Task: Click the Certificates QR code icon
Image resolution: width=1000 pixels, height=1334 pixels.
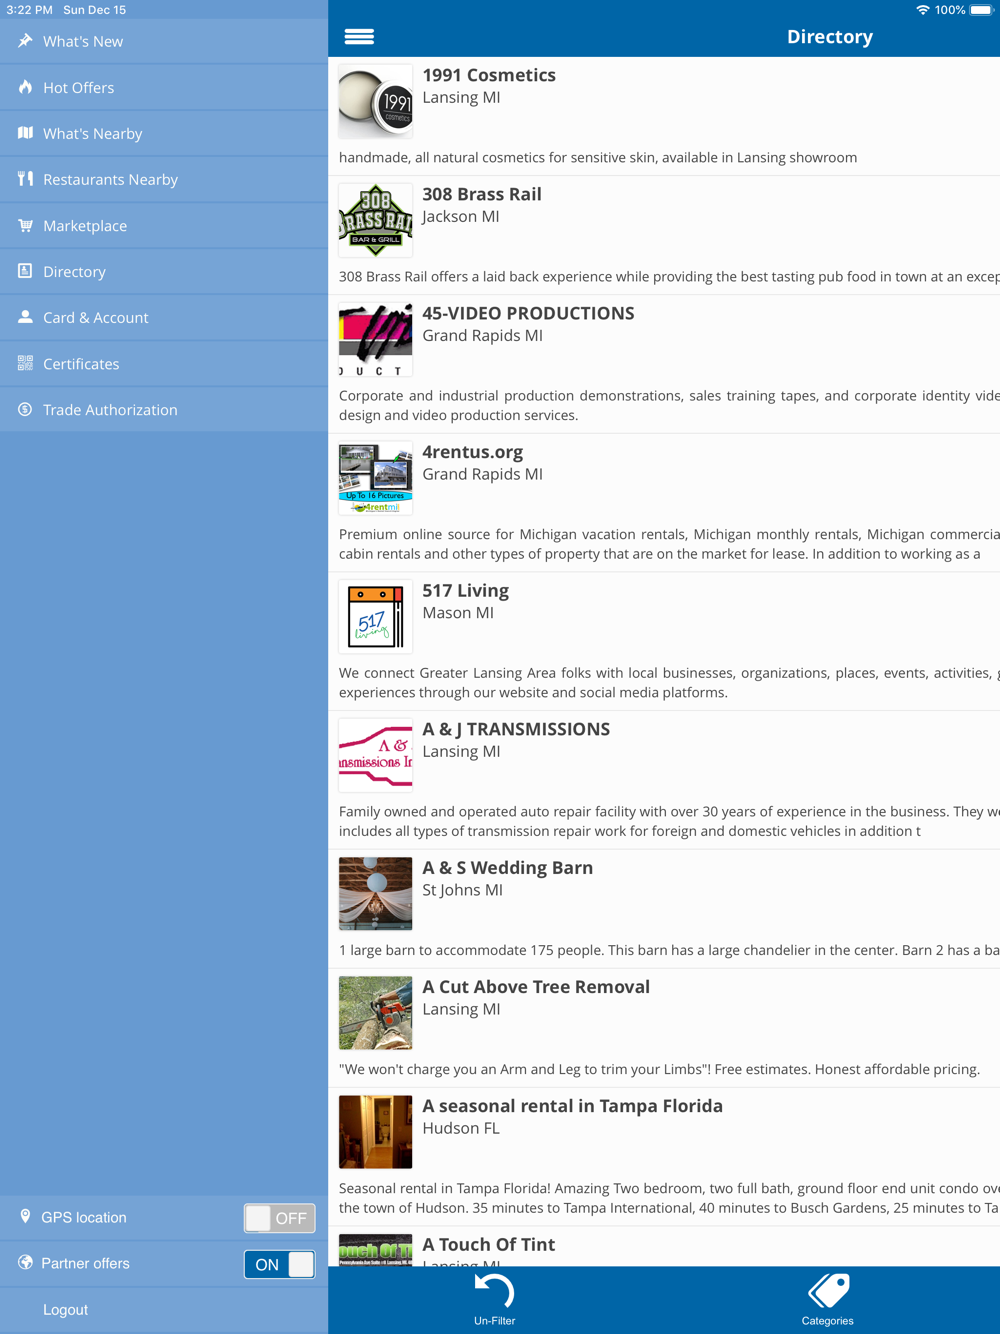Action: 25,363
